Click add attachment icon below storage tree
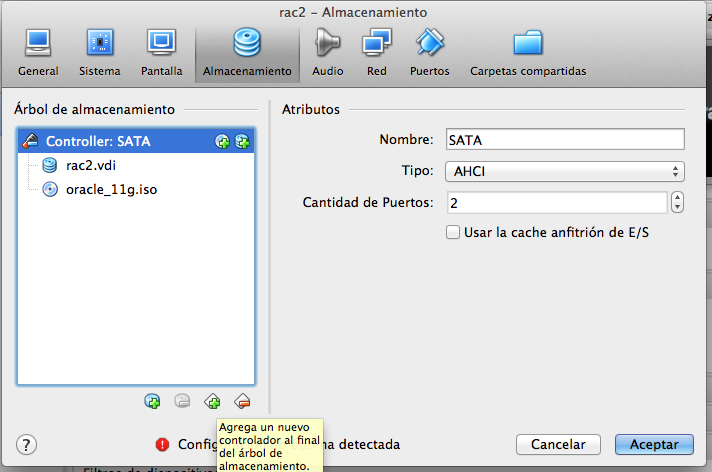 (x=152, y=401)
